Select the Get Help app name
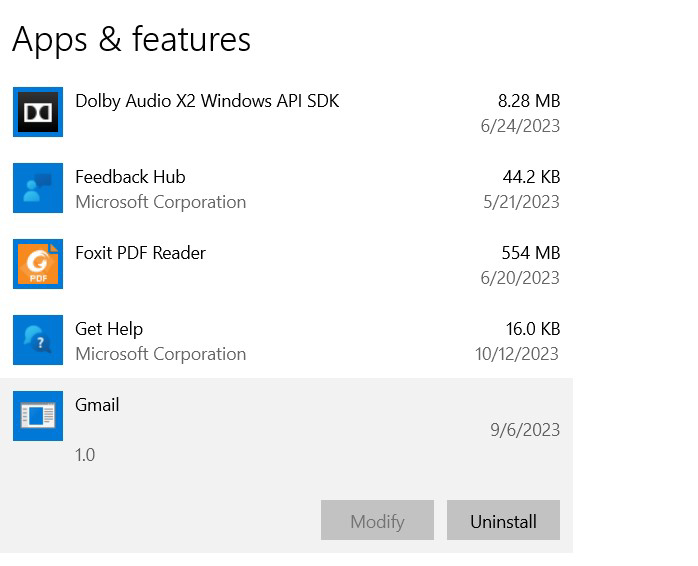 click(109, 329)
